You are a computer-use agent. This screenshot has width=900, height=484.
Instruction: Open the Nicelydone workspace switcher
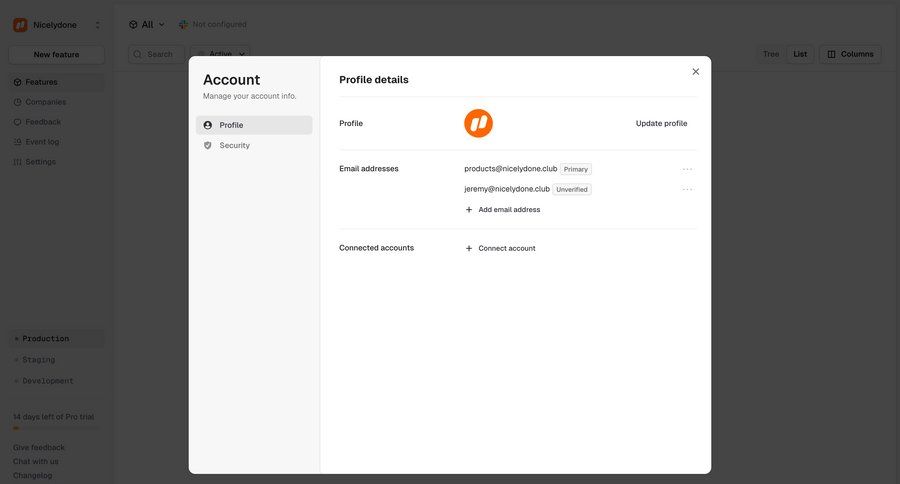tap(57, 25)
